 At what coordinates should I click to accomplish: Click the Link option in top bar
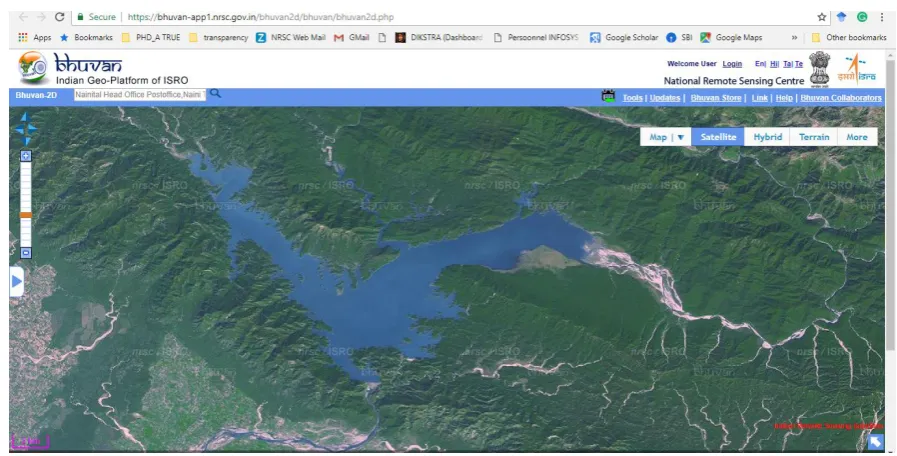pos(759,98)
